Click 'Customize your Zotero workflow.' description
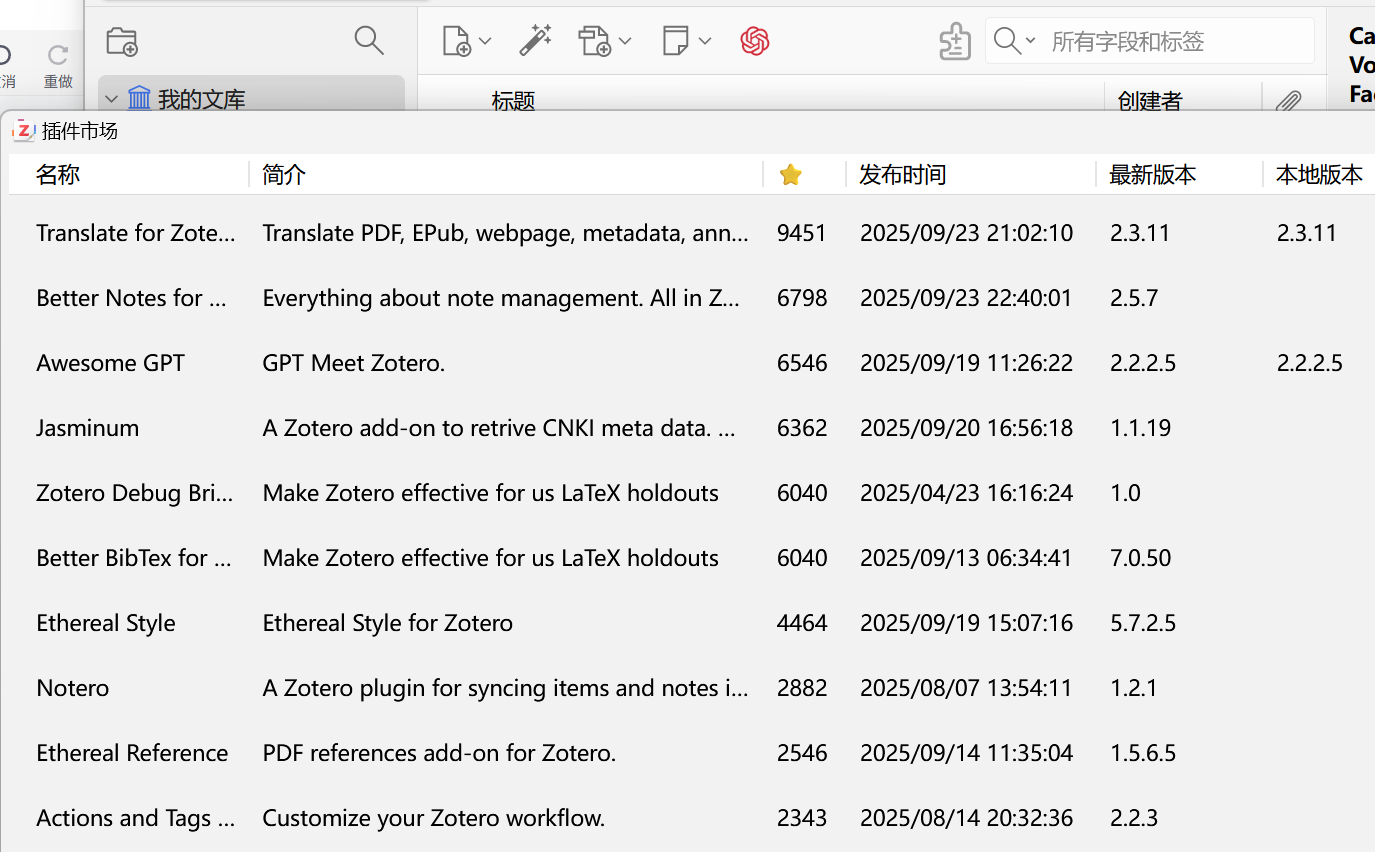Screen dimensions: 1375x852 coord(434,817)
